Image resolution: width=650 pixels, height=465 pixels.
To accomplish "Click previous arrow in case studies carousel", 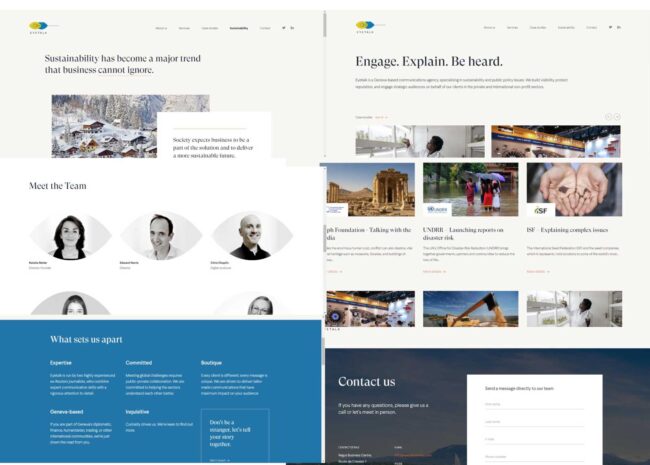I will point(607,117).
